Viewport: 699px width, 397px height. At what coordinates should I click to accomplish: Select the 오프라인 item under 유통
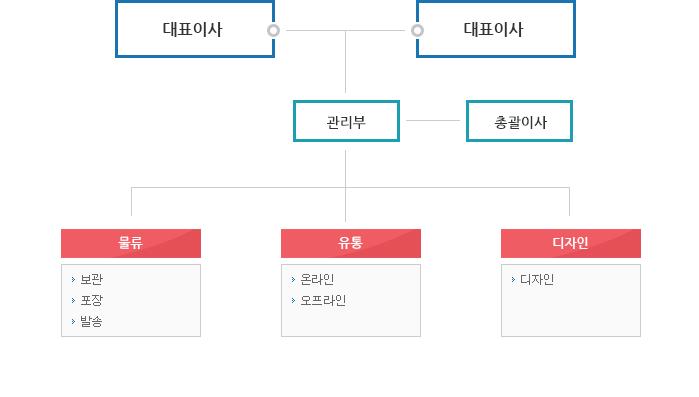tap(323, 300)
